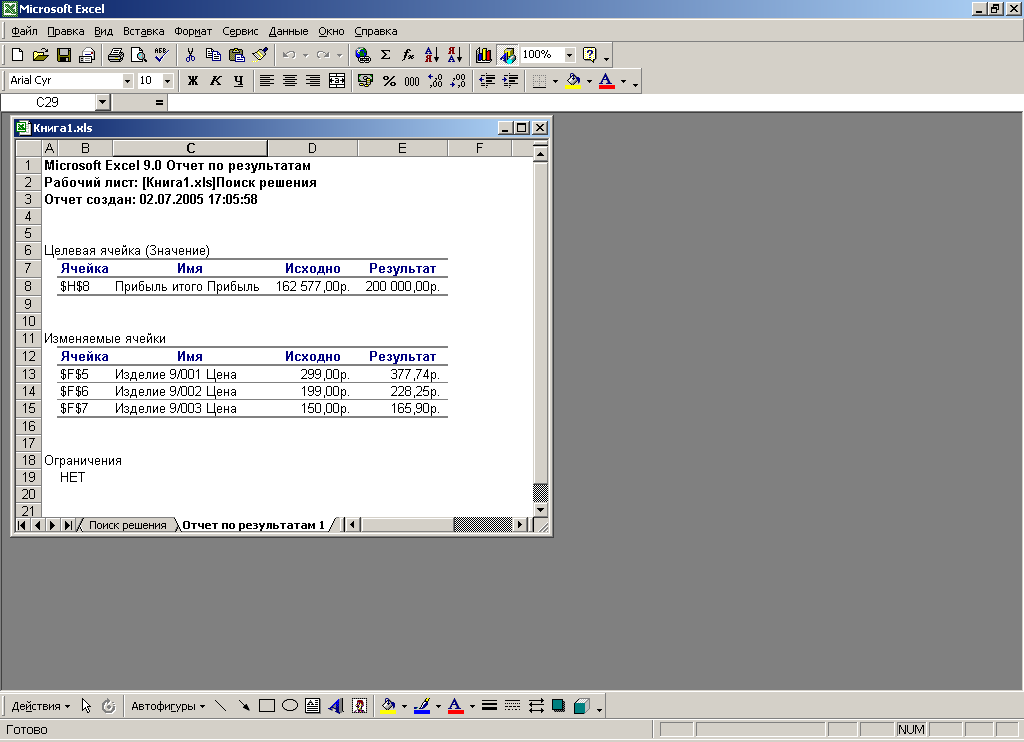Align text right
Viewport: 1024px width, 742px height.
point(313,81)
